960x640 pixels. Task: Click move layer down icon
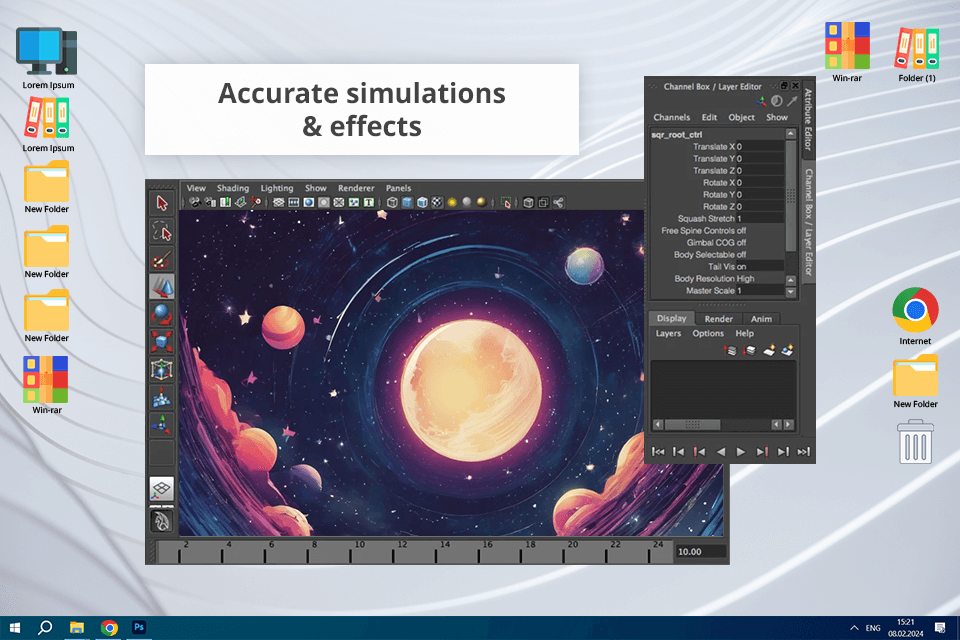tap(750, 350)
